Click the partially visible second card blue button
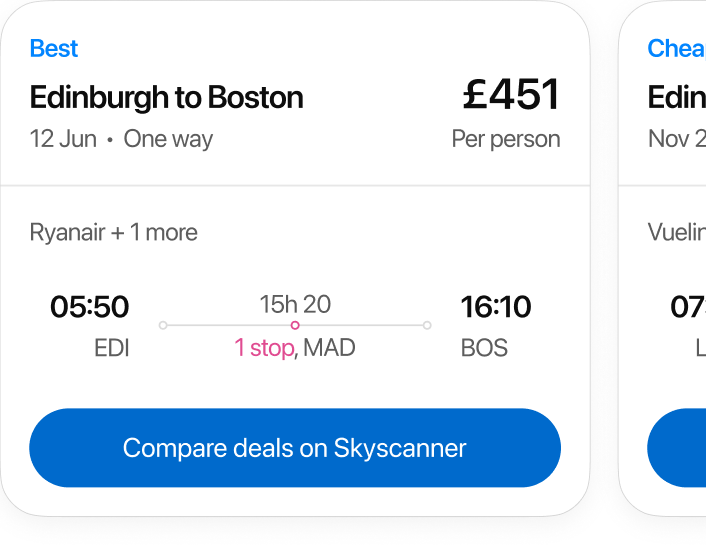This screenshot has width=706, height=549. click(678, 447)
